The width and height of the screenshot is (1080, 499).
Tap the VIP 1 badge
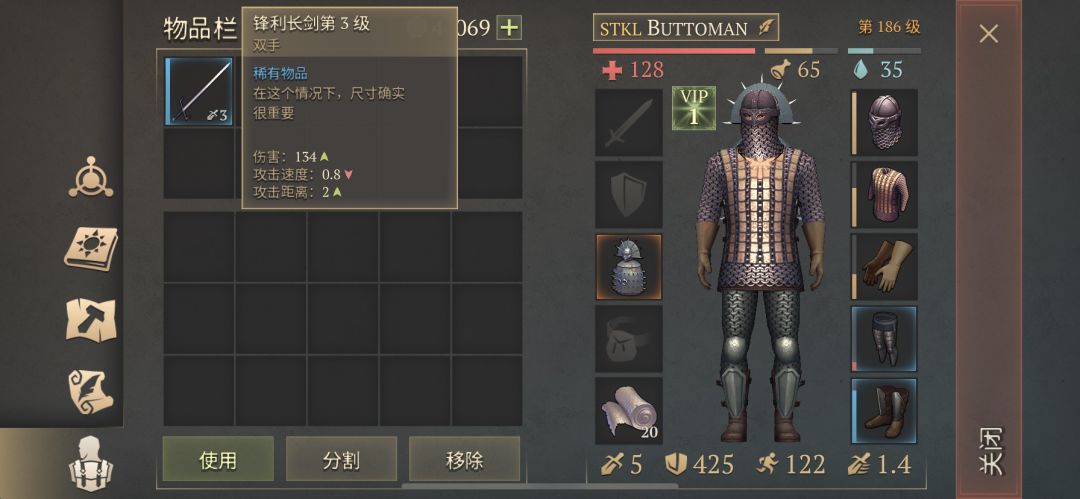pyautogui.click(x=694, y=108)
